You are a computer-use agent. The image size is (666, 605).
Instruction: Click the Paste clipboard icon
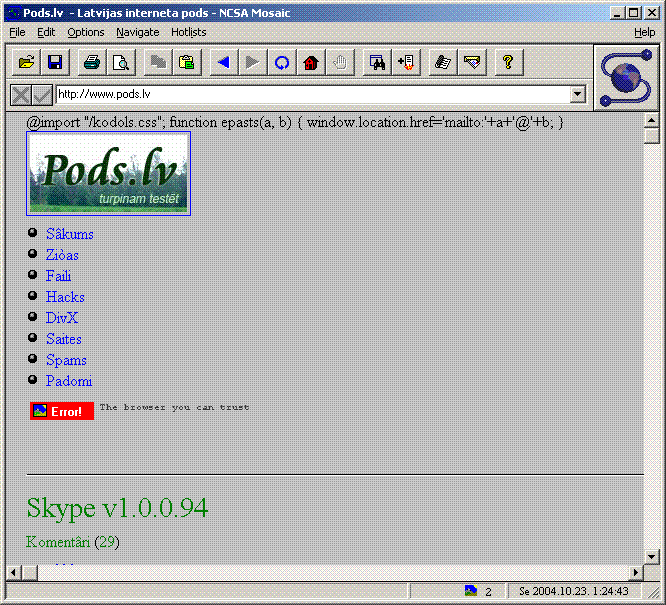187,62
